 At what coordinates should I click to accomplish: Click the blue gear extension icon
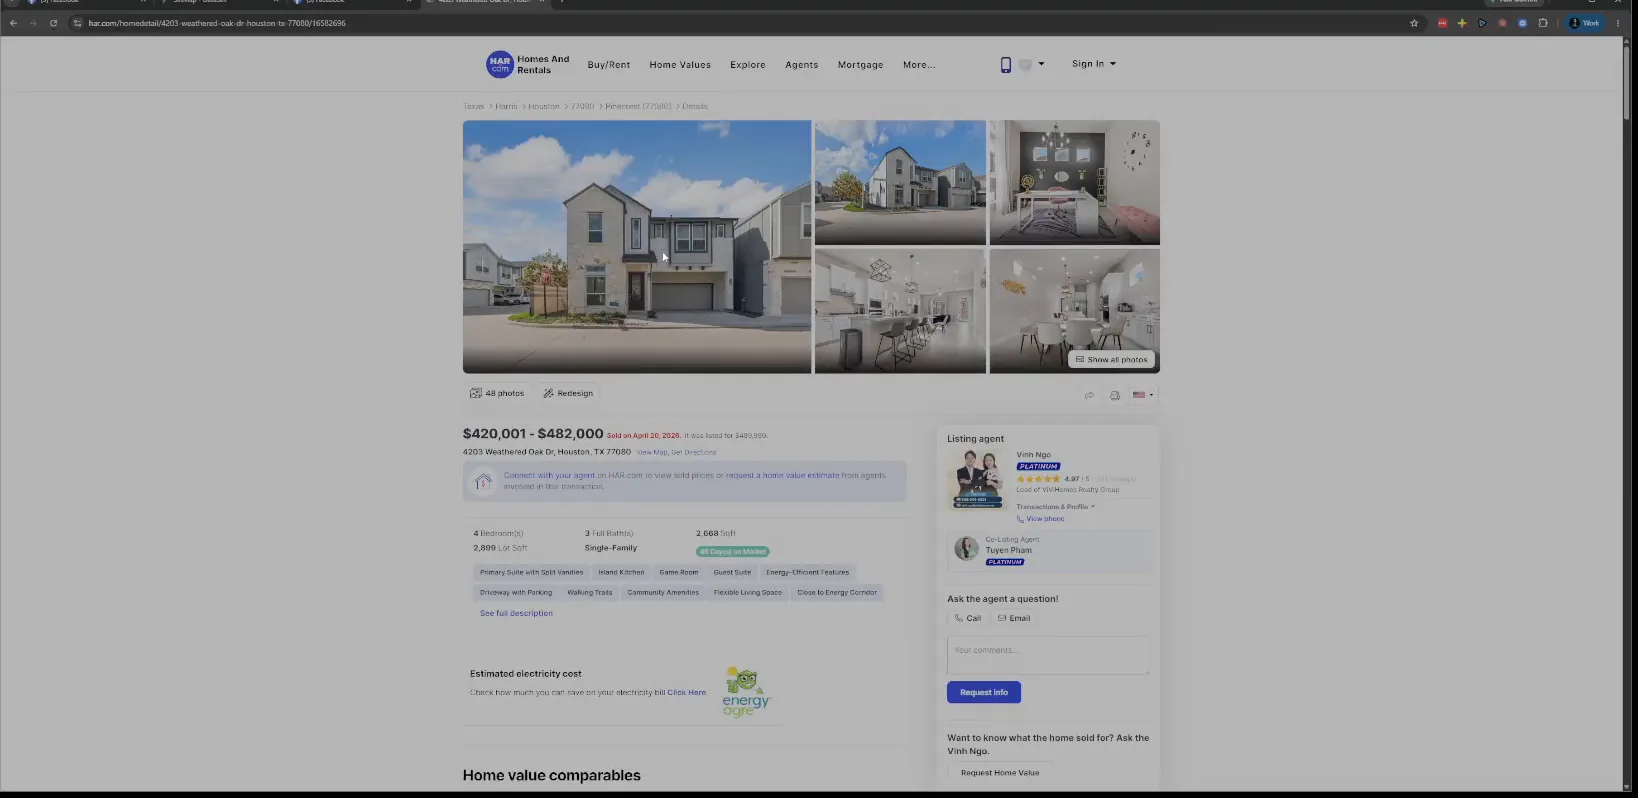[x=1522, y=23]
